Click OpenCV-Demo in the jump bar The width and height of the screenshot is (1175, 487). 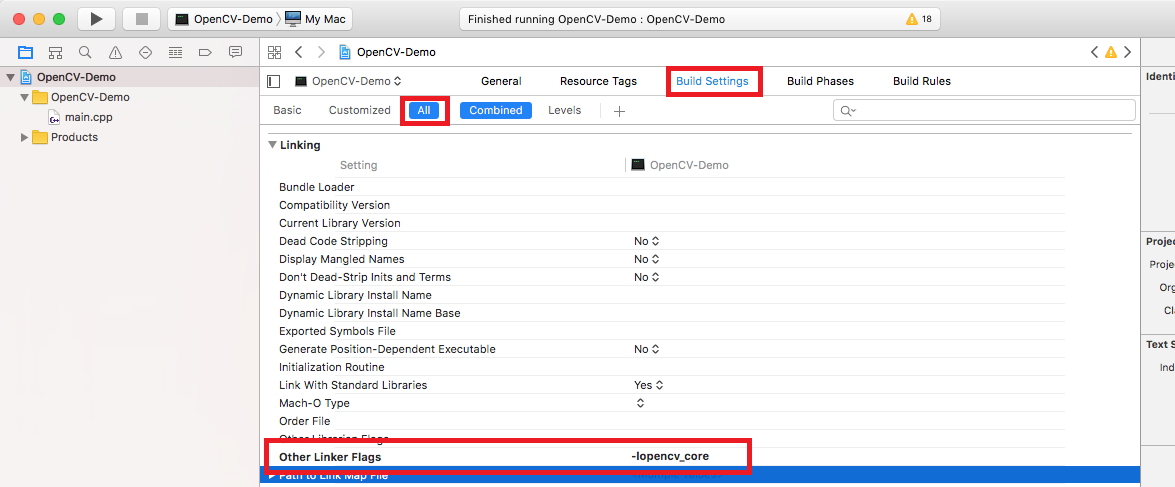click(396, 52)
